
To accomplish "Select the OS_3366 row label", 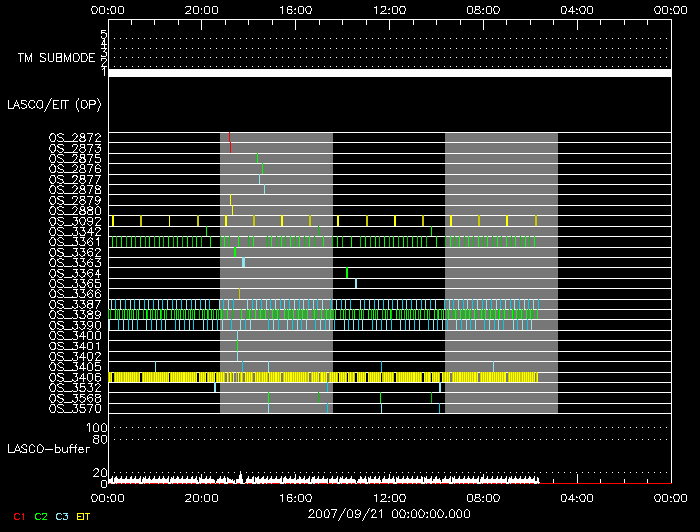I will coord(75,294).
